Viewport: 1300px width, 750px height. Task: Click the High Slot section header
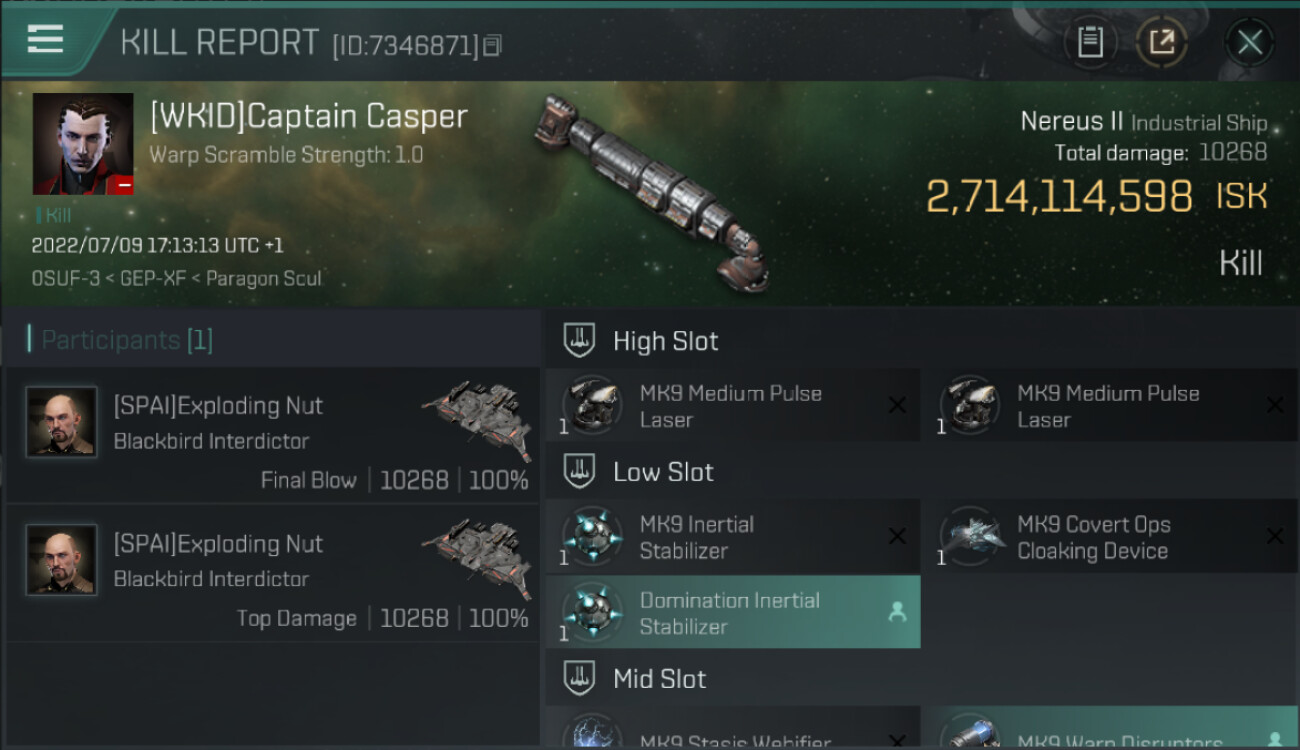tap(665, 341)
